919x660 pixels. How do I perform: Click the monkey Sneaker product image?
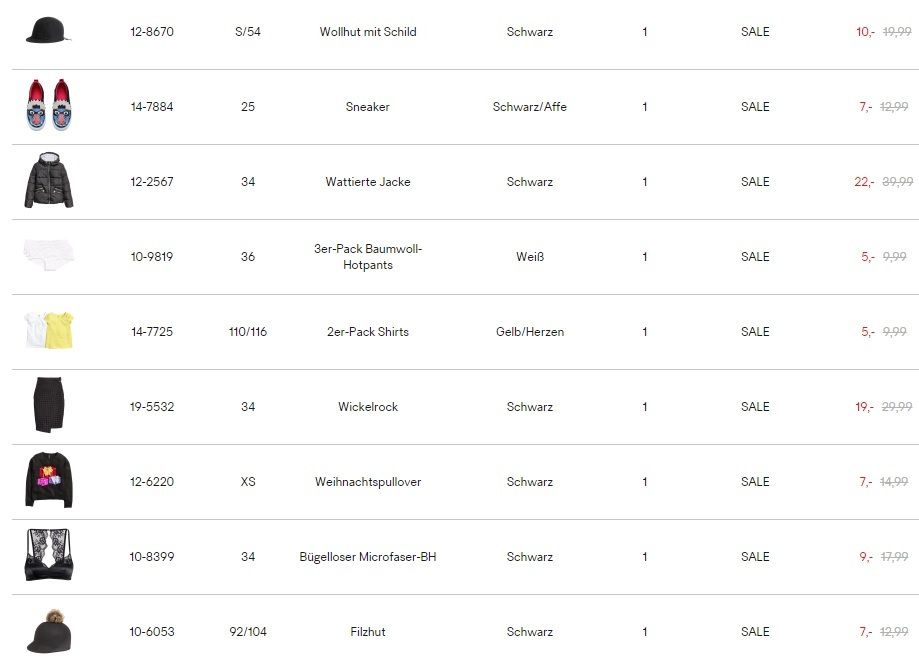(x=49, y=106)
